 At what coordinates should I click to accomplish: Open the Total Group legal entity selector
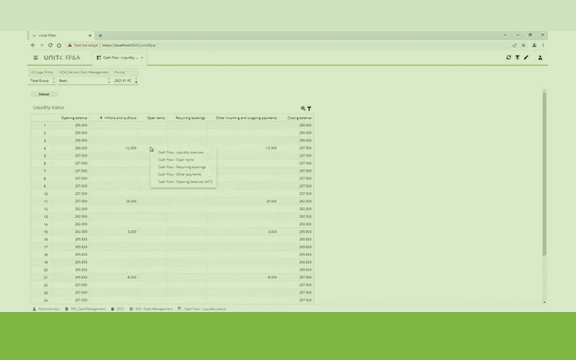(x=43, y=80)
